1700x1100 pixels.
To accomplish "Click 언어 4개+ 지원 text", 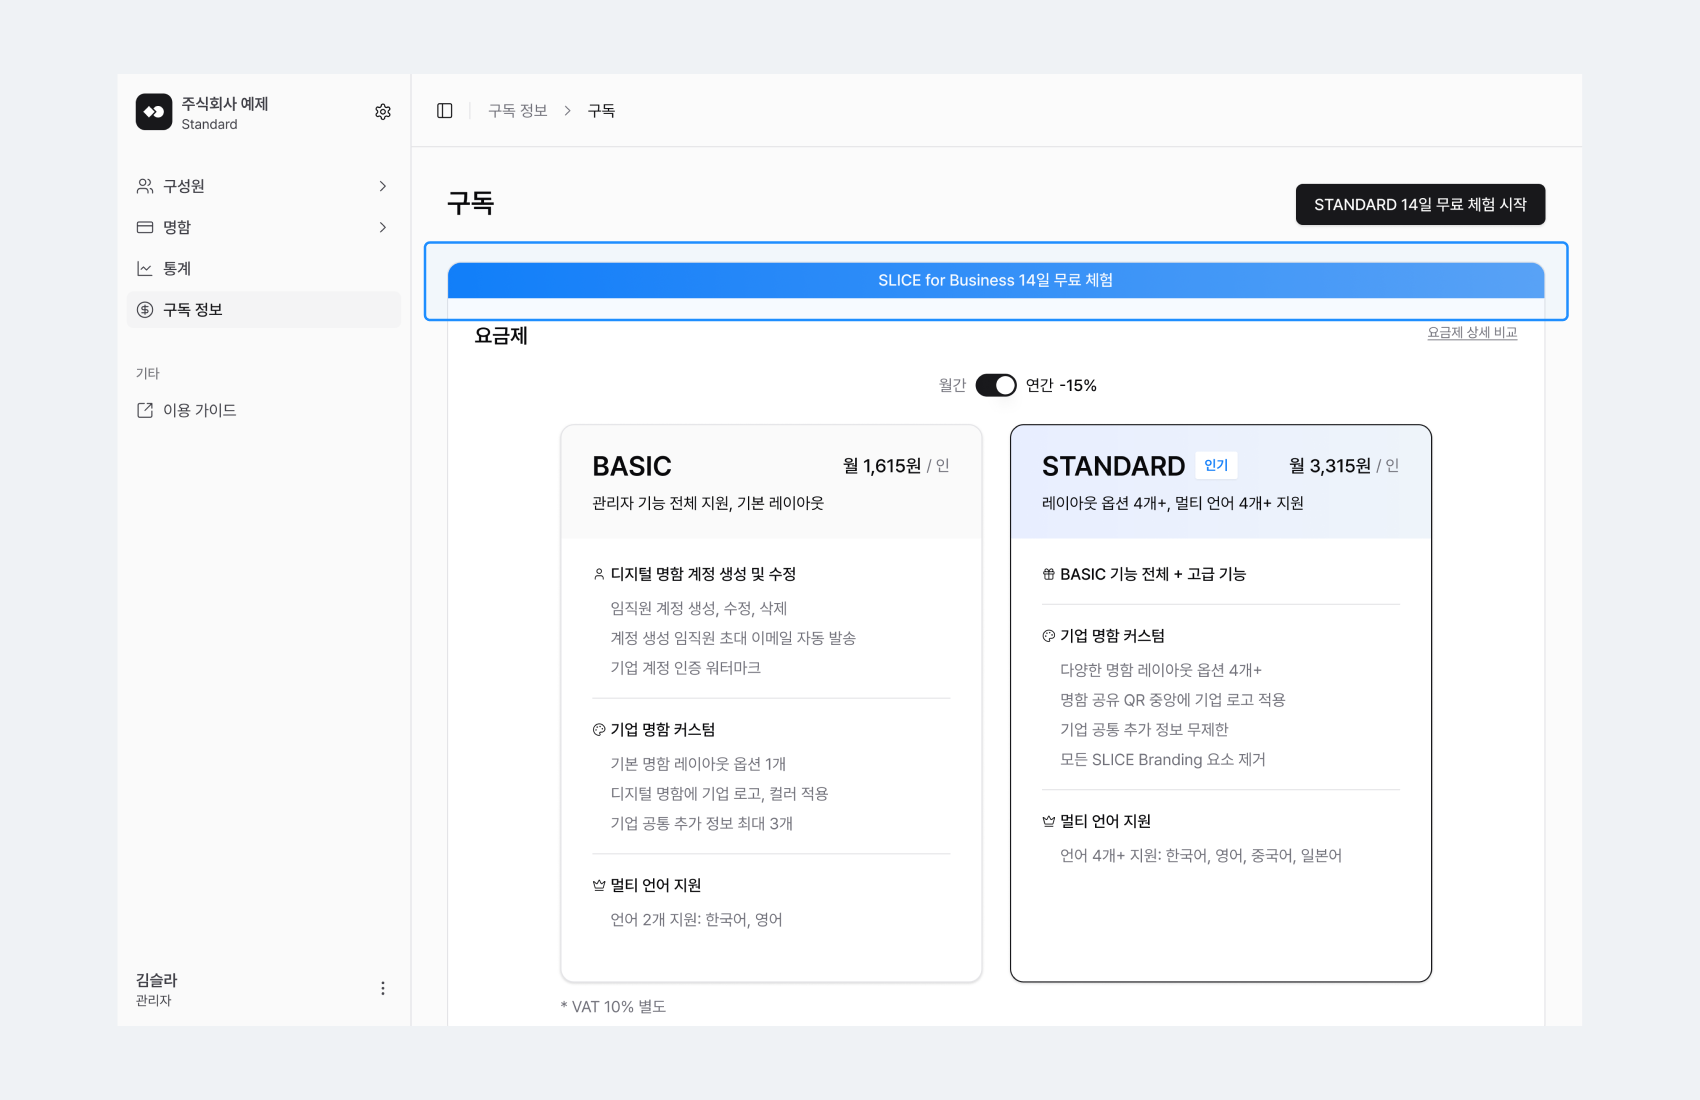I will [x=1201, y=856].
